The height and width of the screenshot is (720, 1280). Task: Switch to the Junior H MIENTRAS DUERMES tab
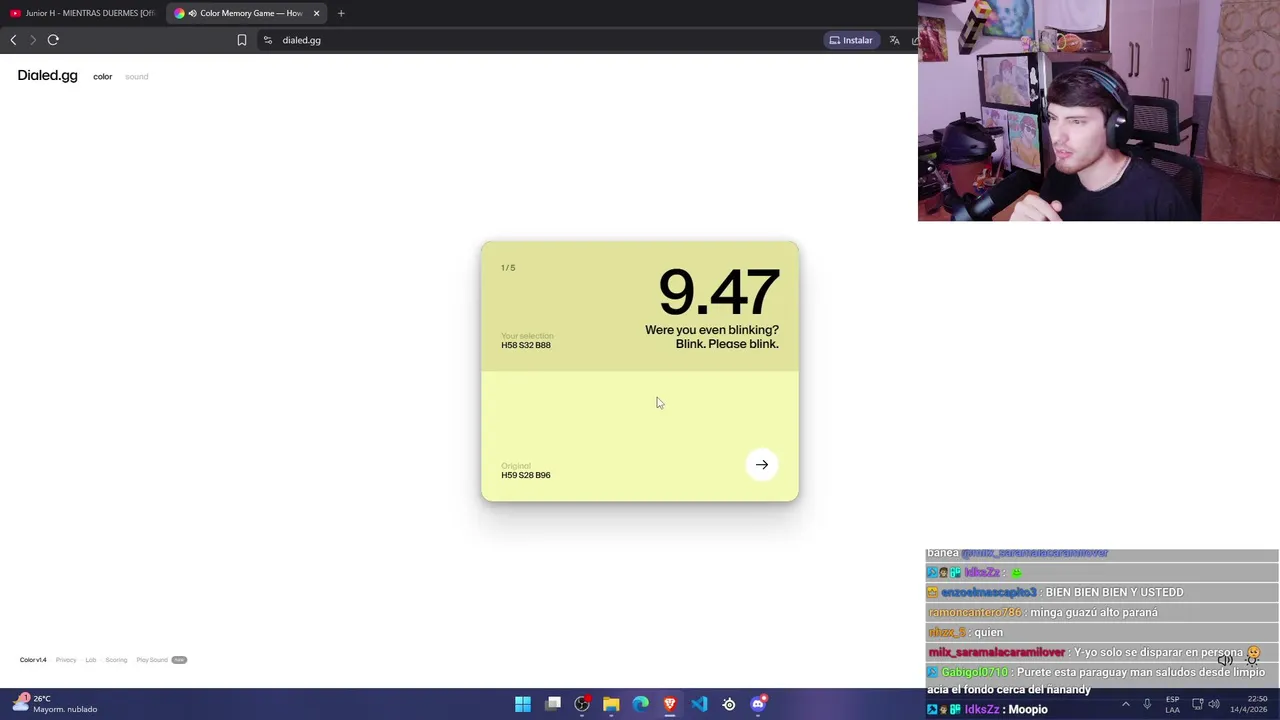pos(83,13)
